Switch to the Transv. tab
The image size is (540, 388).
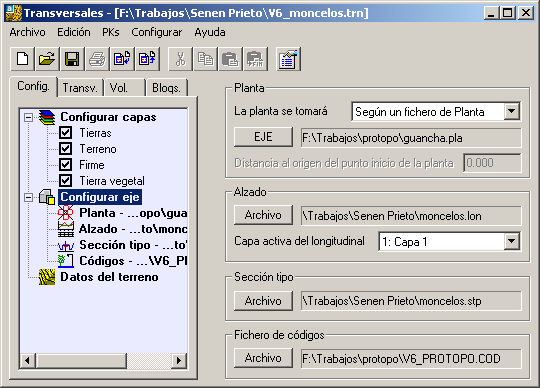[x=80, y=88]
